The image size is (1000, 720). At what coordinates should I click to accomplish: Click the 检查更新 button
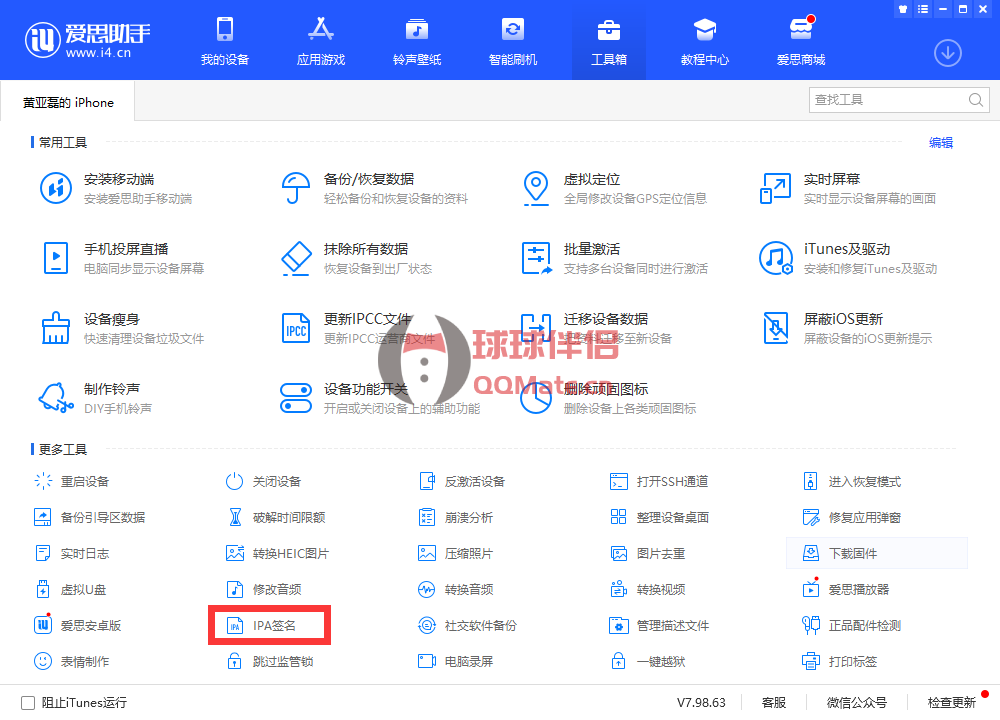coord(951,702)
